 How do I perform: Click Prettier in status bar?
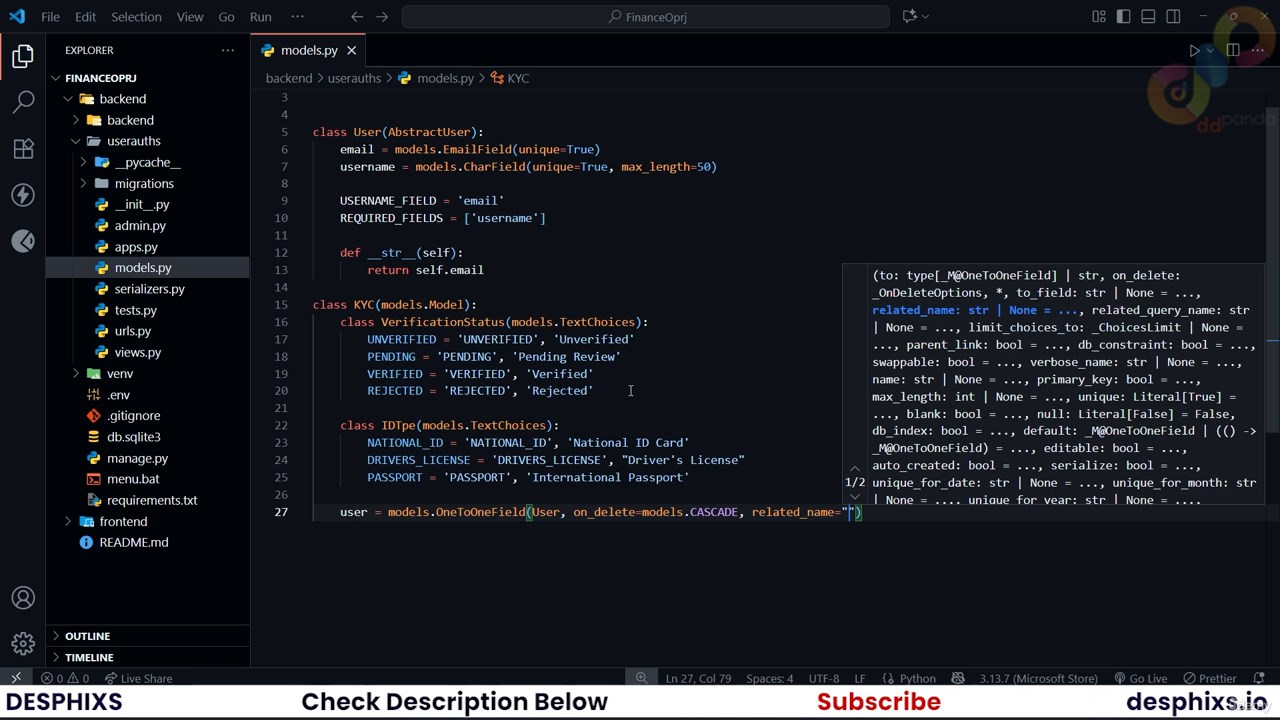[1209, 678]
